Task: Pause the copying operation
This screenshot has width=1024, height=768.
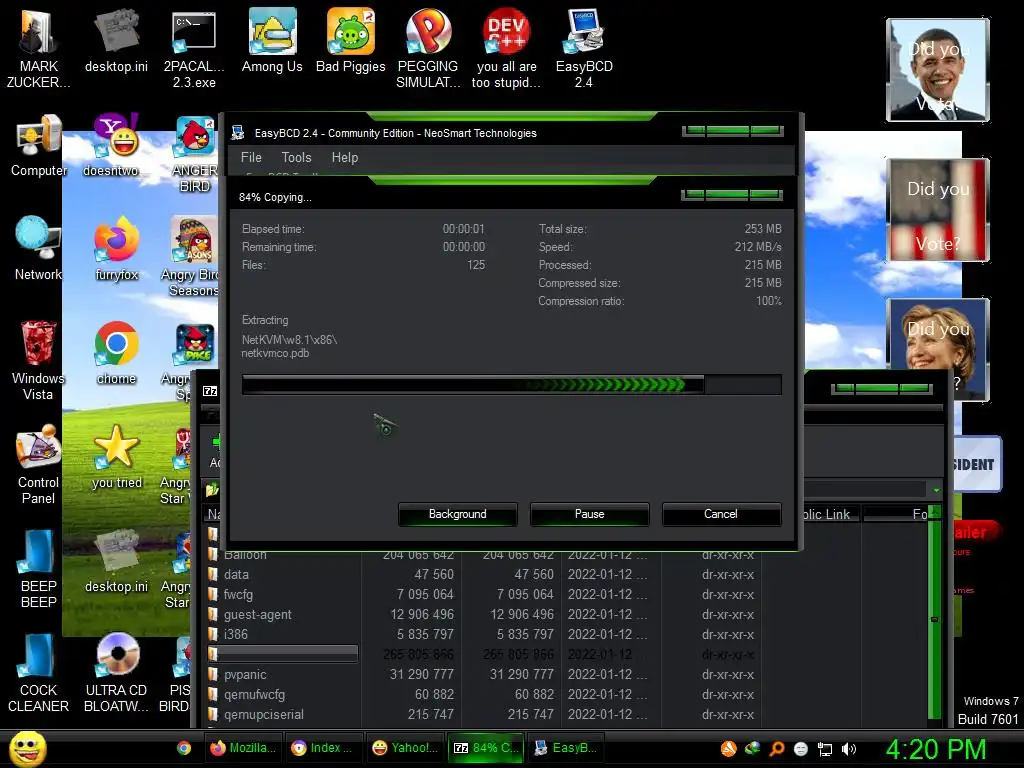Action: click(590, 514)
